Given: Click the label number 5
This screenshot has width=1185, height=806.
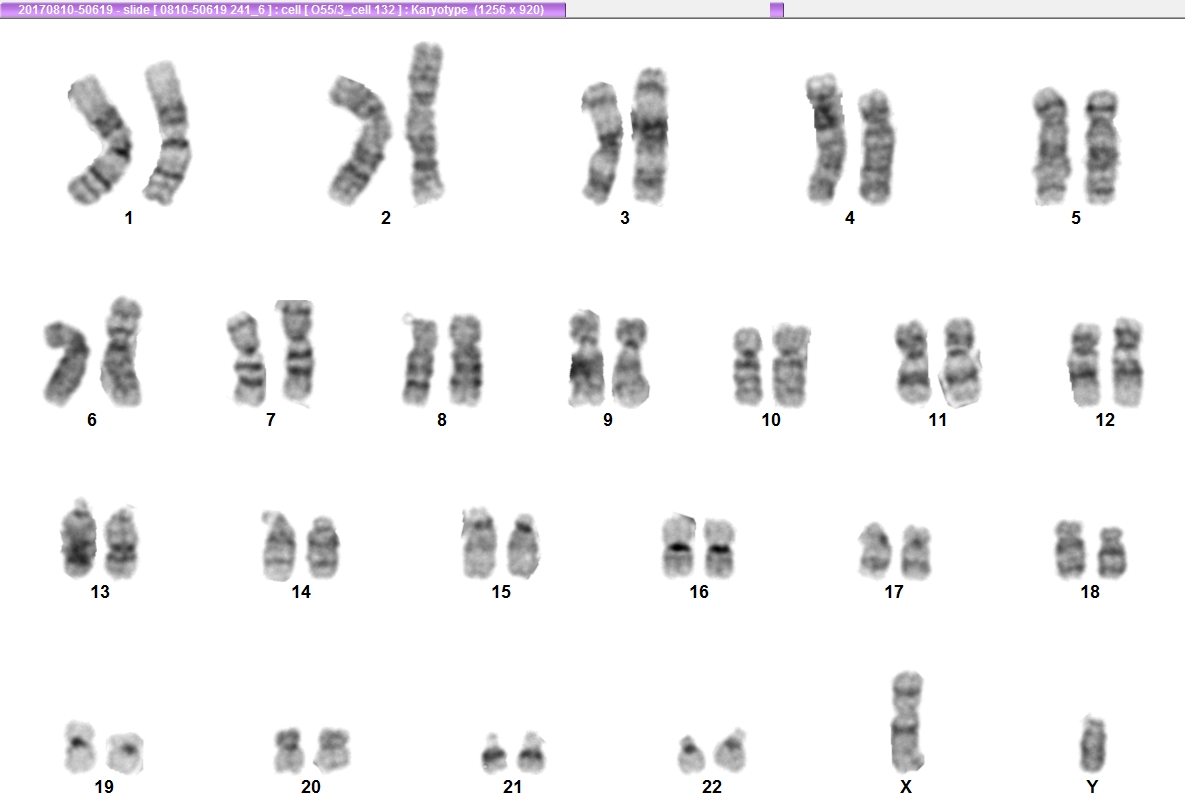Looking at the screenshot, I should pos(1075,218).
